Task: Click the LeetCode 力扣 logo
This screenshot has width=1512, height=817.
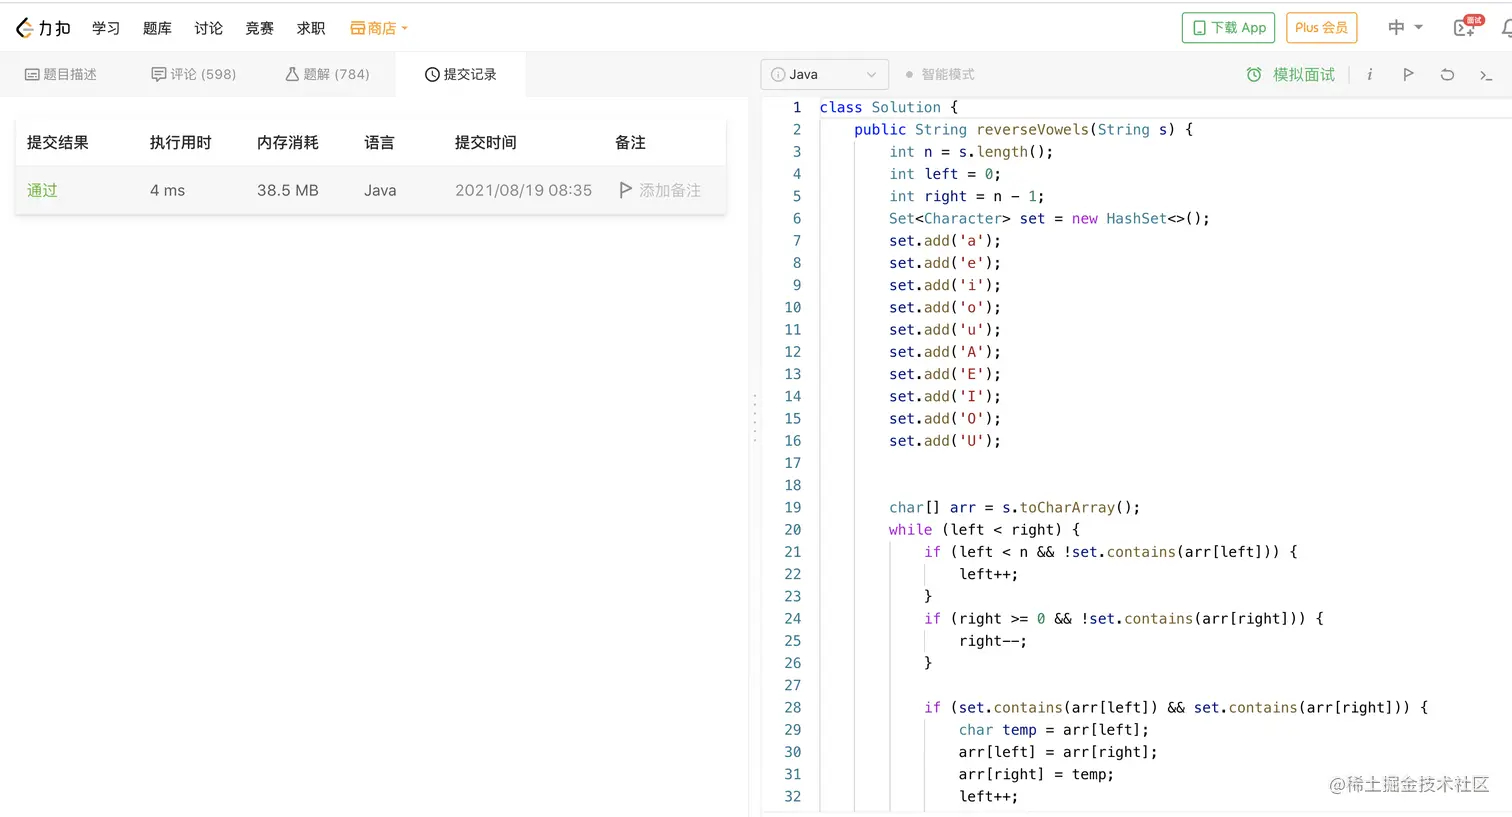Action: pos(43,28)
